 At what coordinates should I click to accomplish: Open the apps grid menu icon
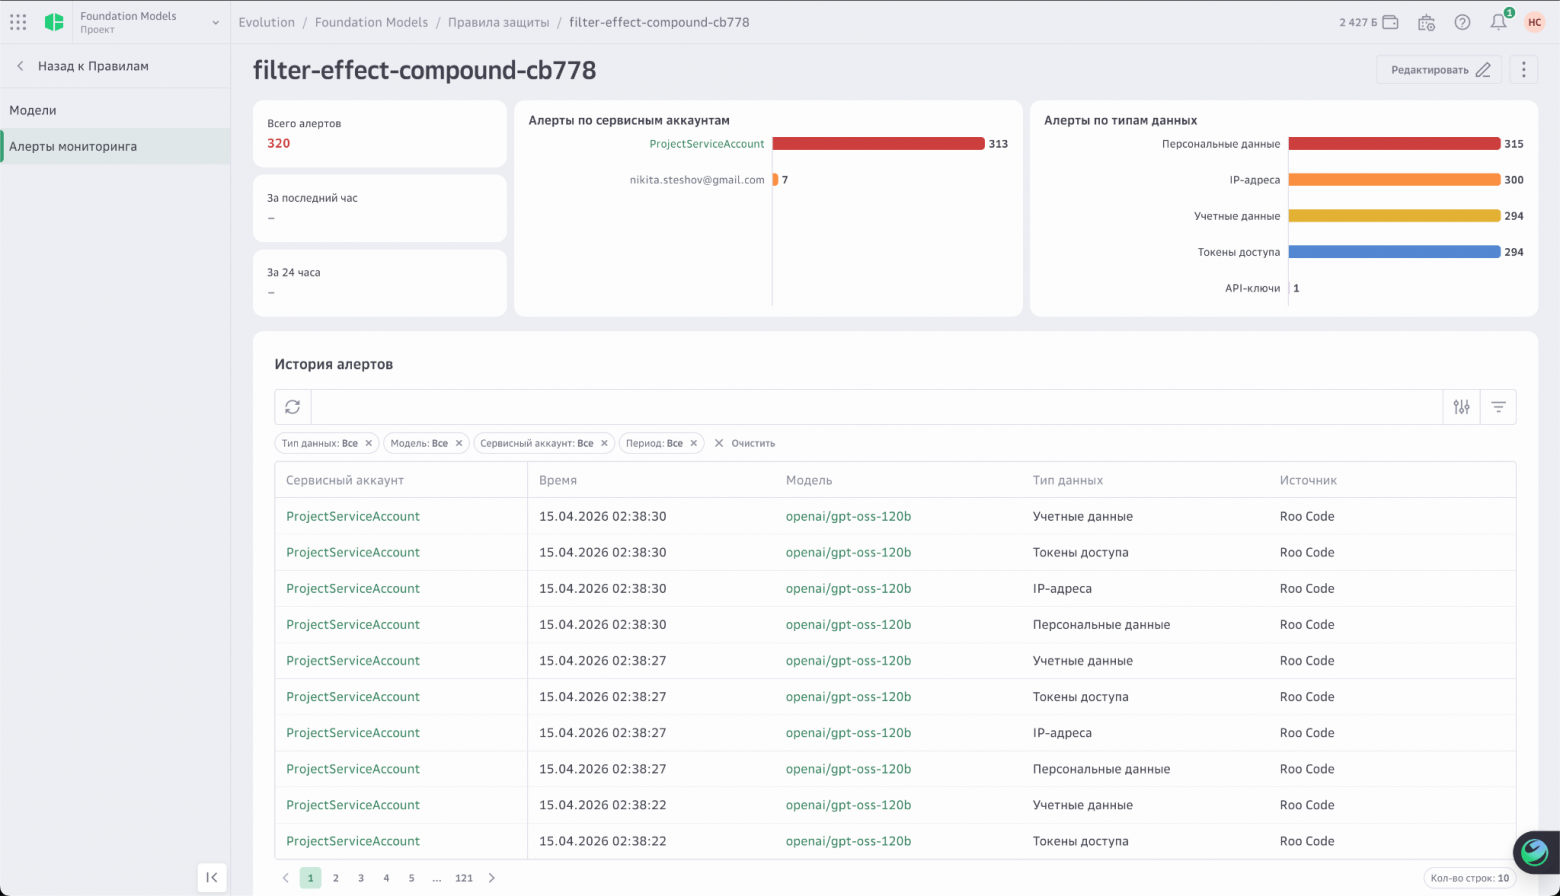pyautogui.click(x=18, y=22)
